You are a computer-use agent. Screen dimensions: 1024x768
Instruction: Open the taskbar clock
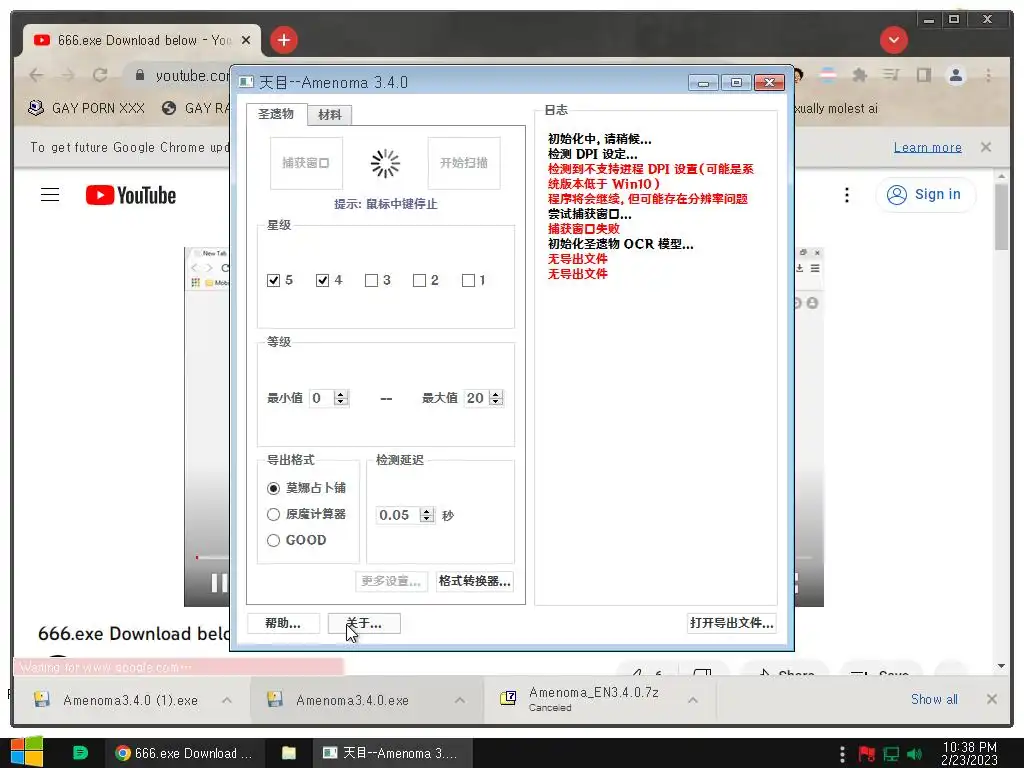pyautogui.click(x=969, y=753)
